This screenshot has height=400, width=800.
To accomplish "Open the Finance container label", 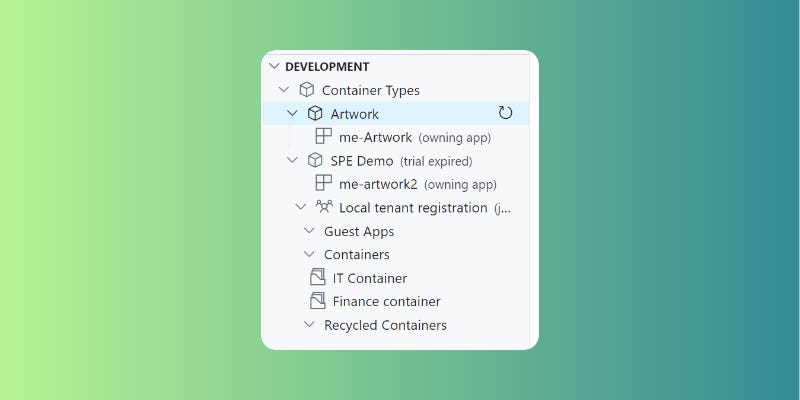I will click(x=387, y=302).
